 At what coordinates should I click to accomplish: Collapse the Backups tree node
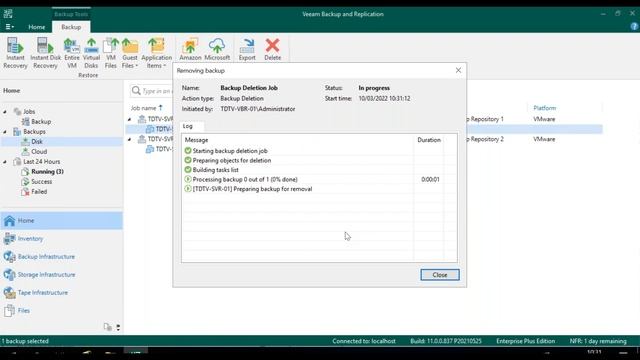5,131
